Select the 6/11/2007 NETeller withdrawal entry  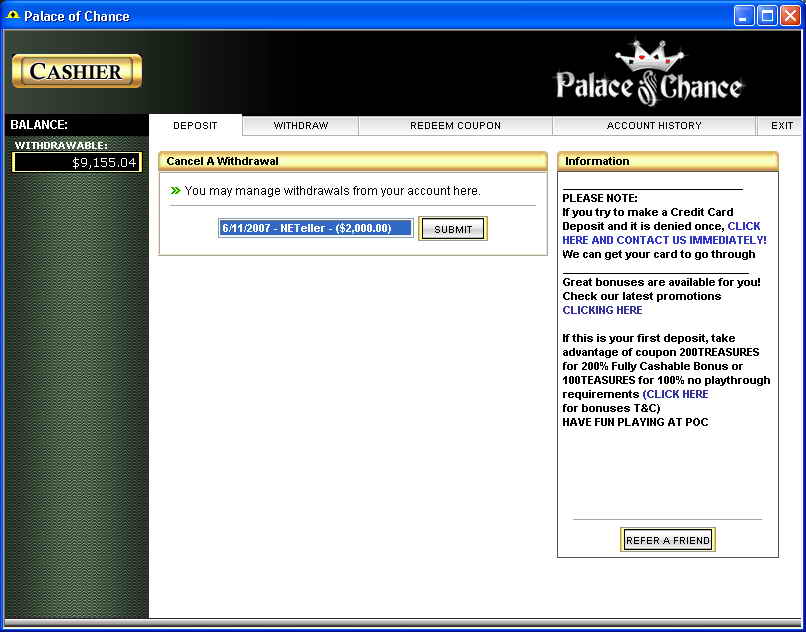pyautogui.click(x=315, y=228)
